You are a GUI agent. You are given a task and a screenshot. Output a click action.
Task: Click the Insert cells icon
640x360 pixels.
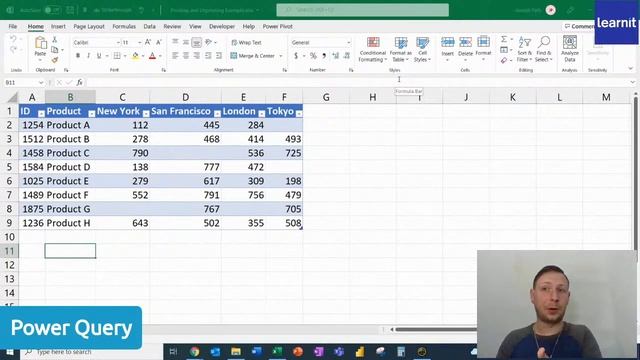coord(447,42)
